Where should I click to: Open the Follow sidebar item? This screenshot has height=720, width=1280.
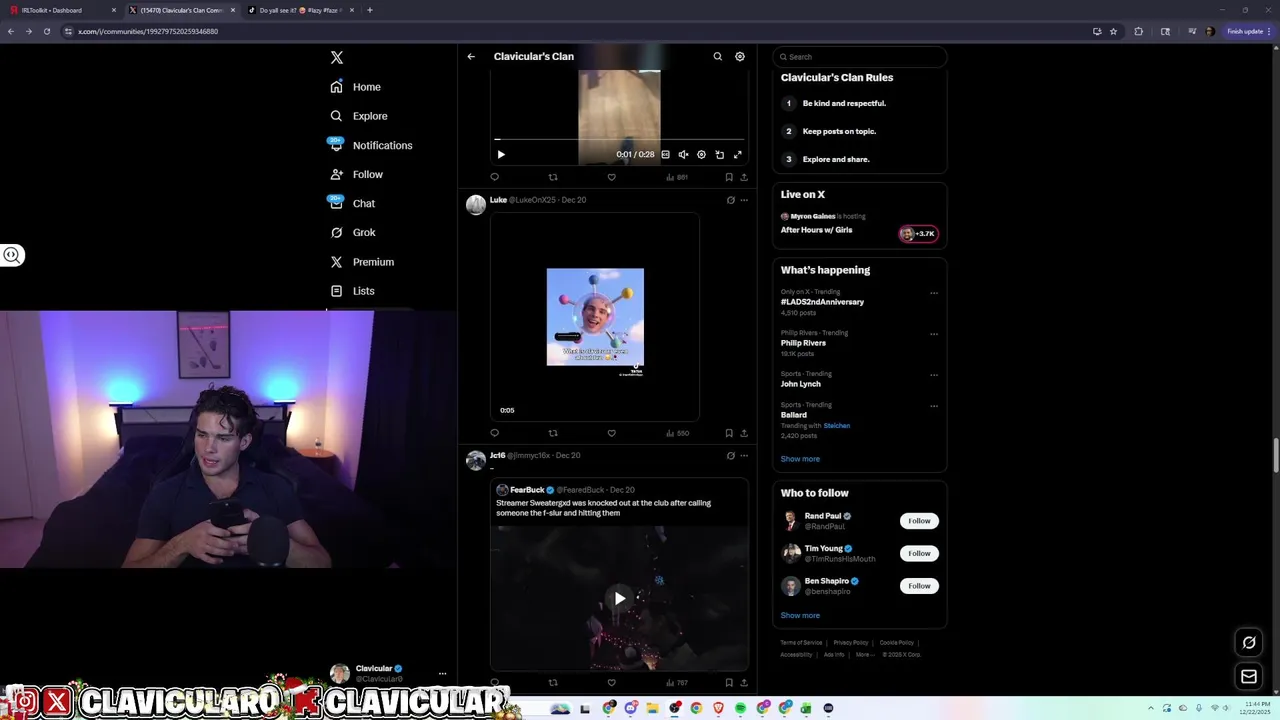pyautogui.click(x=356, y=174)
